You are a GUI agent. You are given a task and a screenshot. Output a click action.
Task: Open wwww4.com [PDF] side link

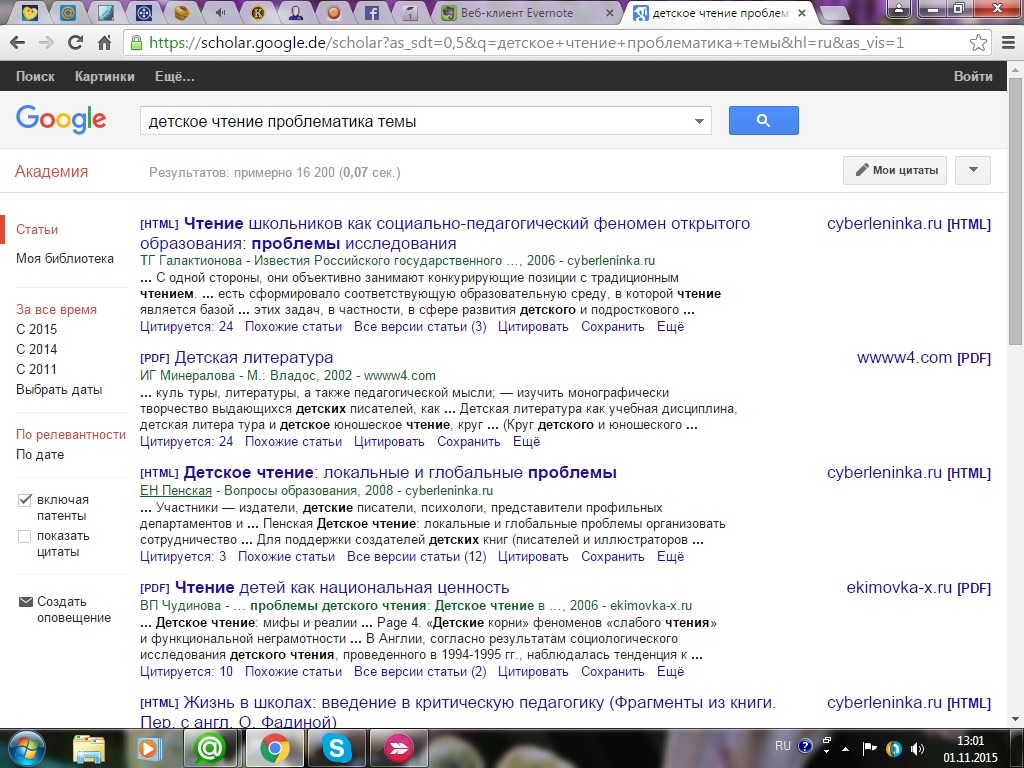923,358
